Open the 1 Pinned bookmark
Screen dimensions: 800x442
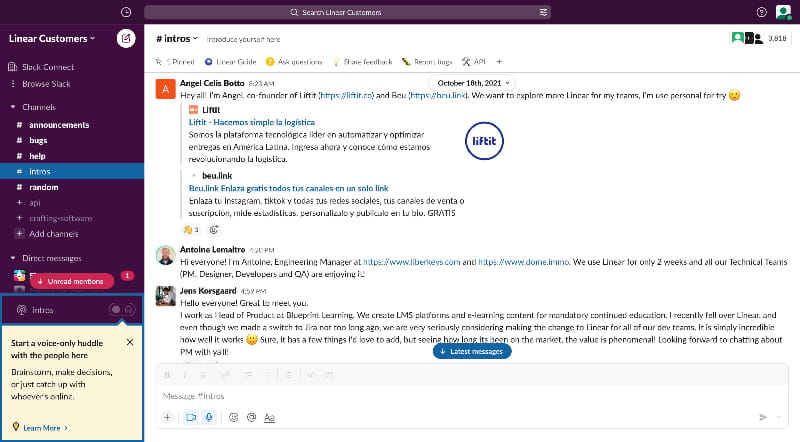176,62
